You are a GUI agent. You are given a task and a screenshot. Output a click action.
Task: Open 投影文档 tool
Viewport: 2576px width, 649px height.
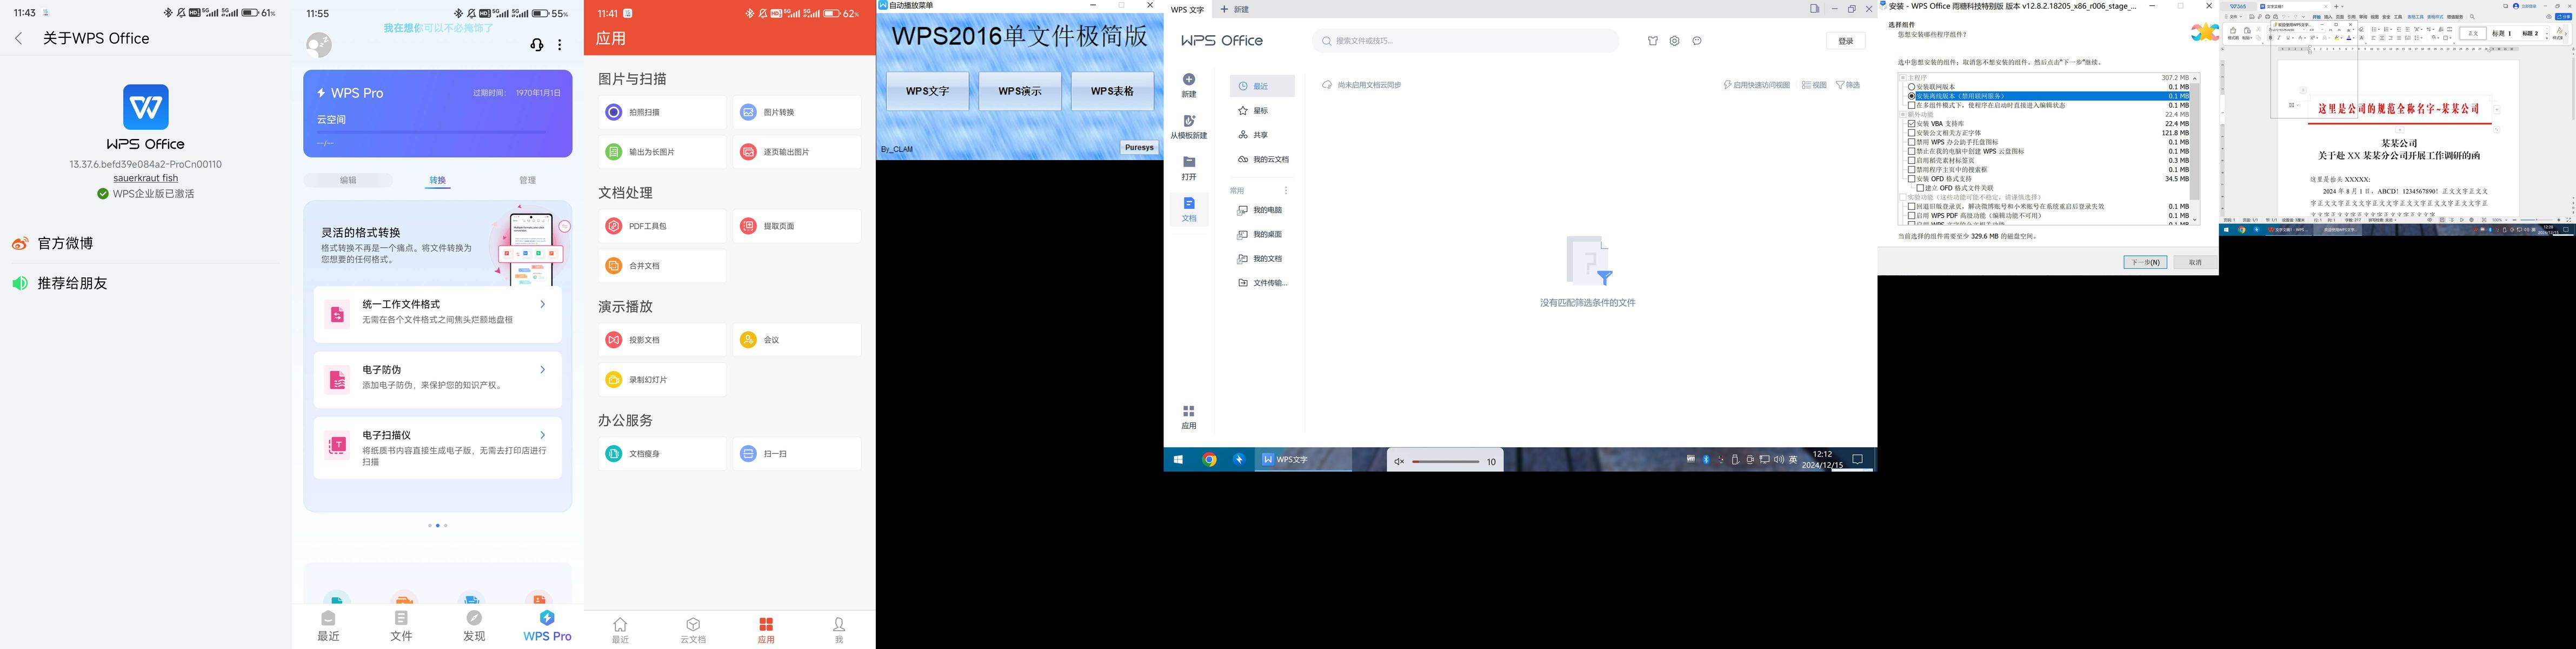662,340
